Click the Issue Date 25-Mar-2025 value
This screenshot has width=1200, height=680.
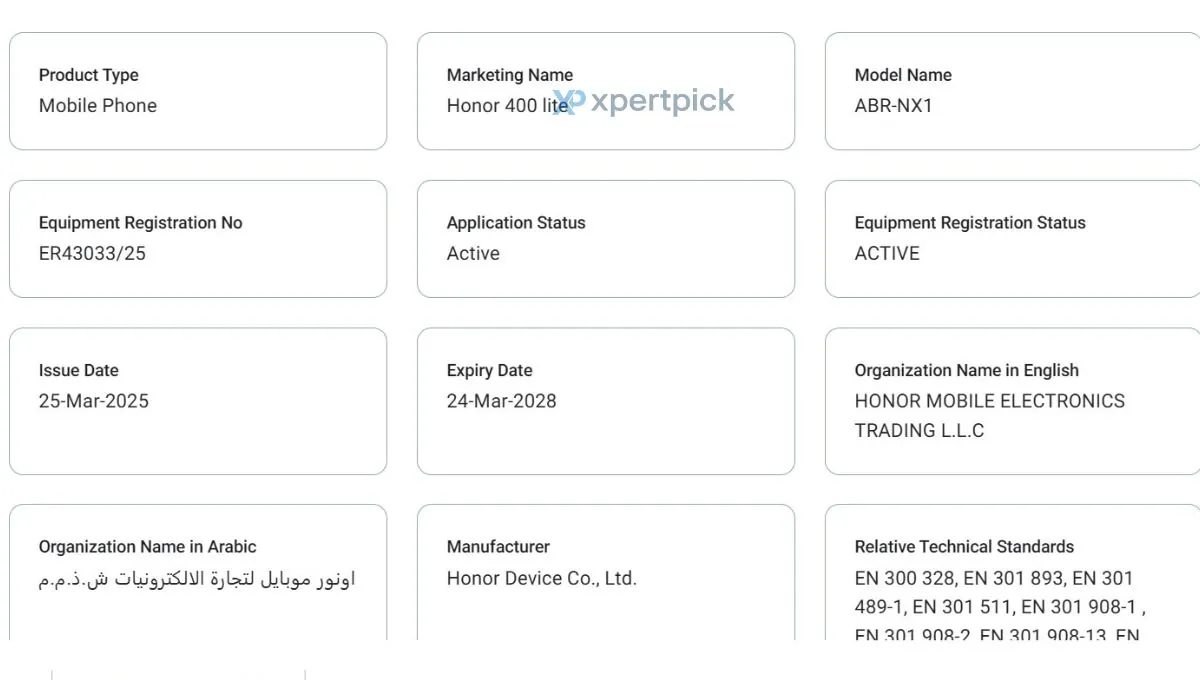click(94, 401)
